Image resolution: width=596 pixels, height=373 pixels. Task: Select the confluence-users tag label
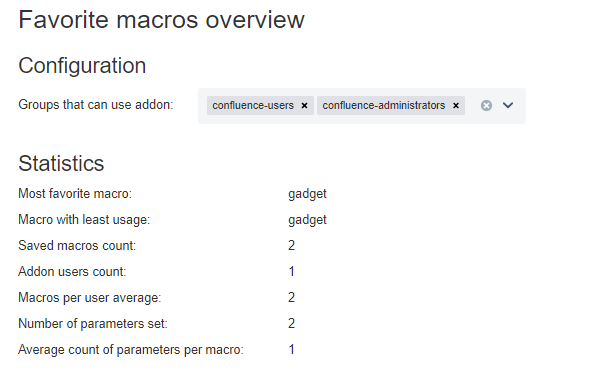pyautogui.click(x=253, y=105)
